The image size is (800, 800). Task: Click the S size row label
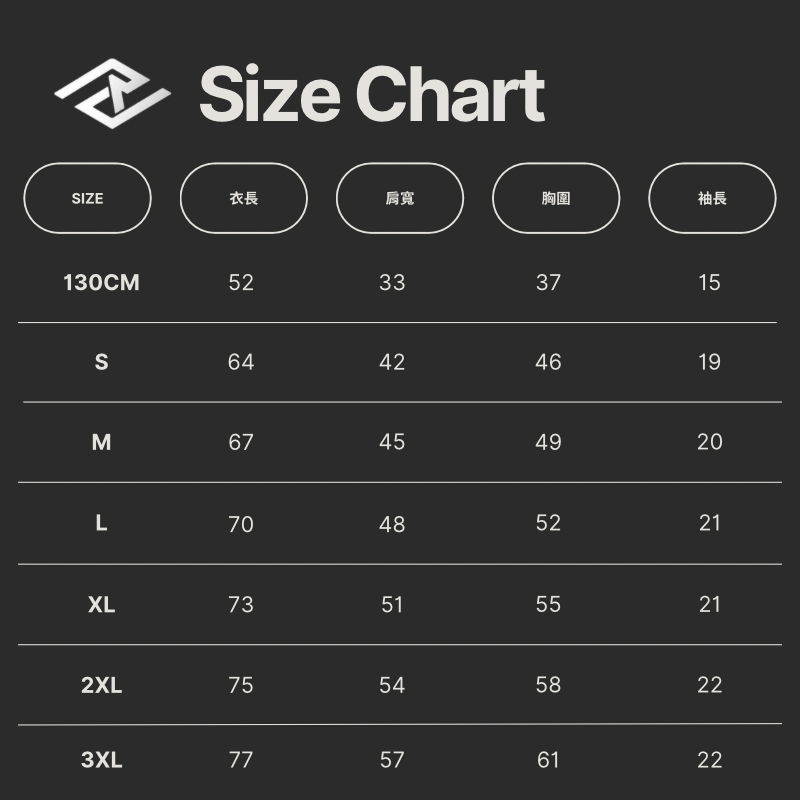[101, 362]
